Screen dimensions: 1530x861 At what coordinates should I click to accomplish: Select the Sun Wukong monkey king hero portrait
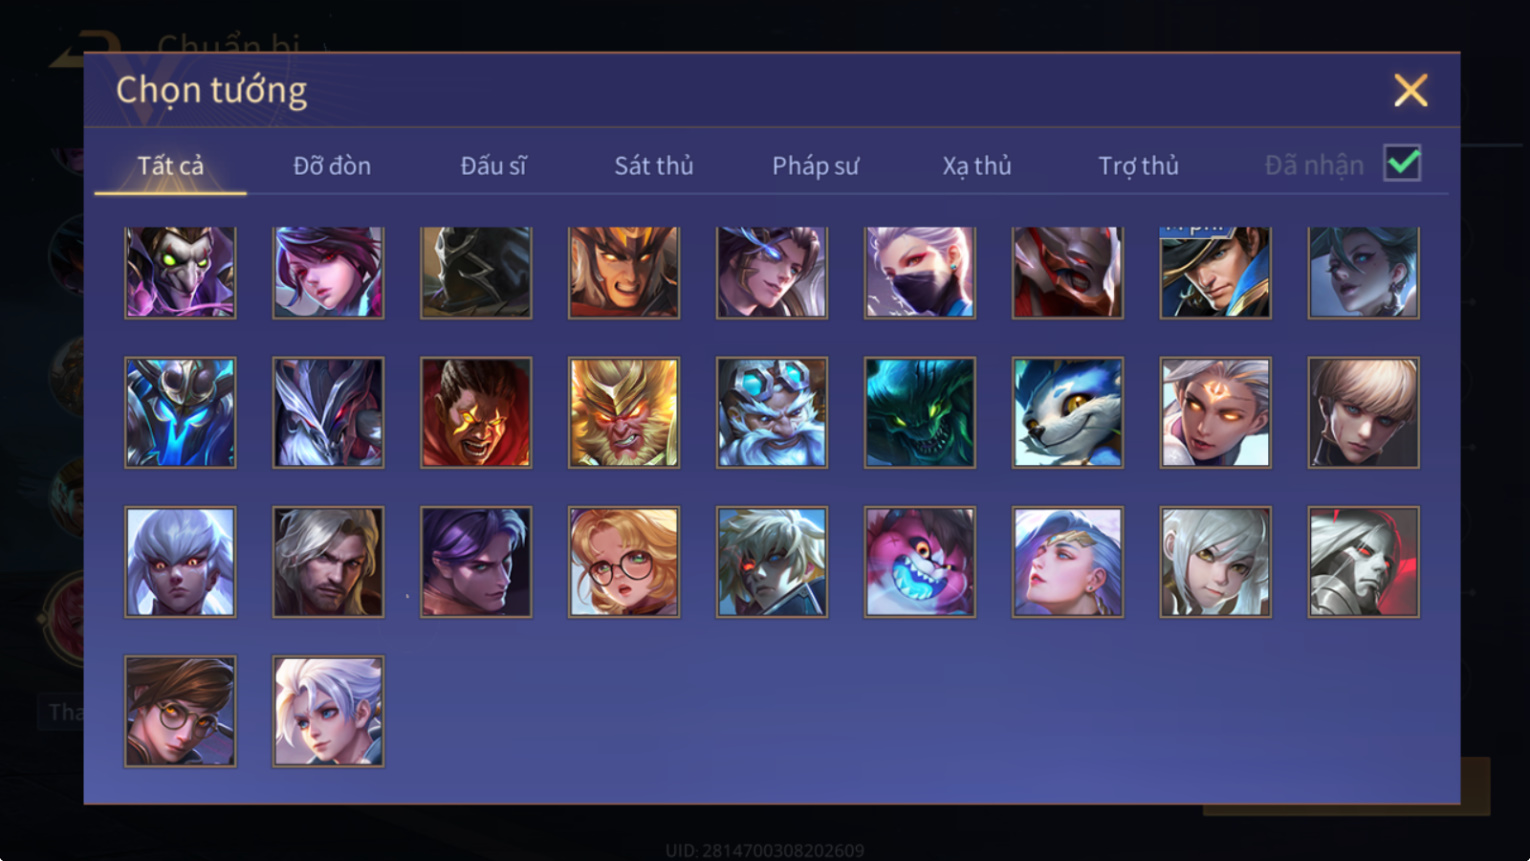point(624,413)
